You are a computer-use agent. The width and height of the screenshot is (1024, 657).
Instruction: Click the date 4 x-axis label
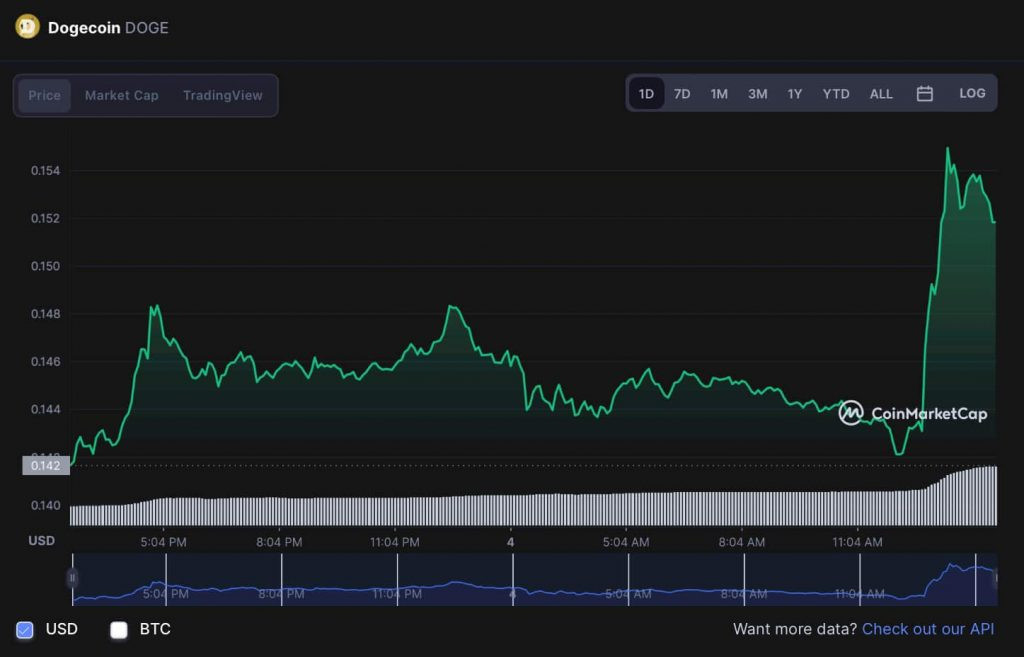point(511,542)
